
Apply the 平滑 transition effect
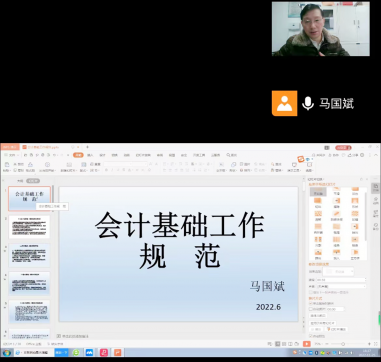coord(337,191)
